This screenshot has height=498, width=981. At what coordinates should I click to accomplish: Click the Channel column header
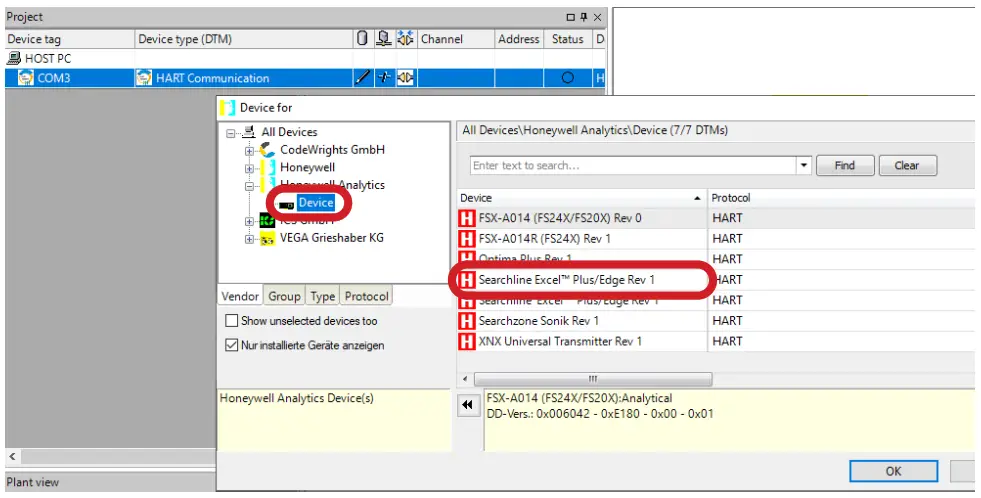pos(455,39)
